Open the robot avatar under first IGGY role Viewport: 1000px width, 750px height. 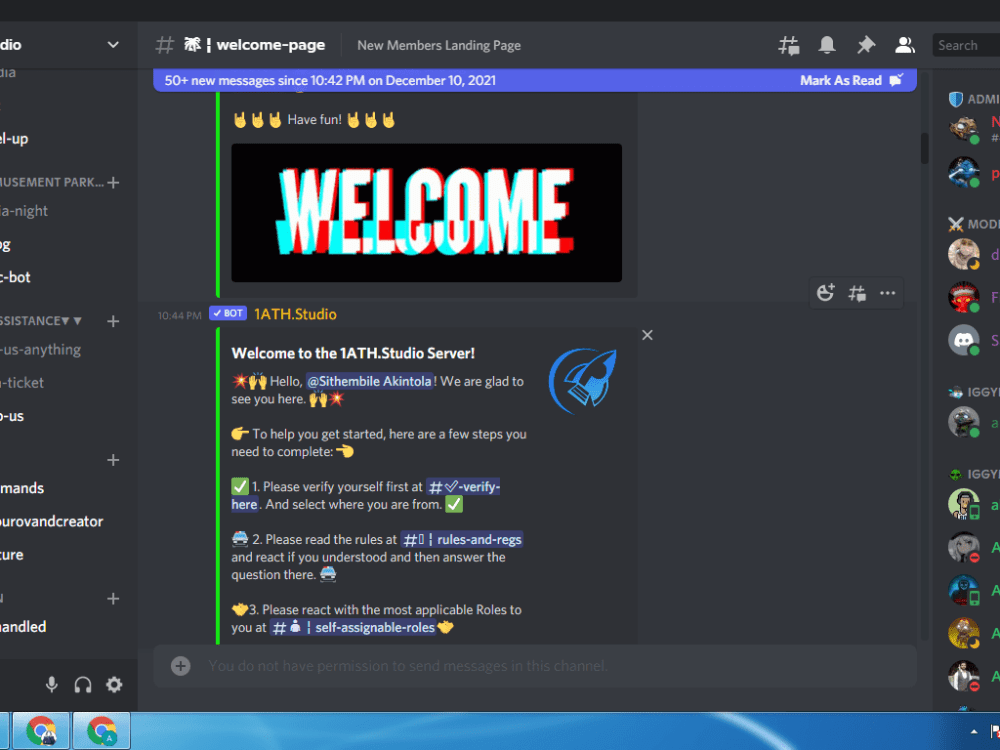point(963,422)
